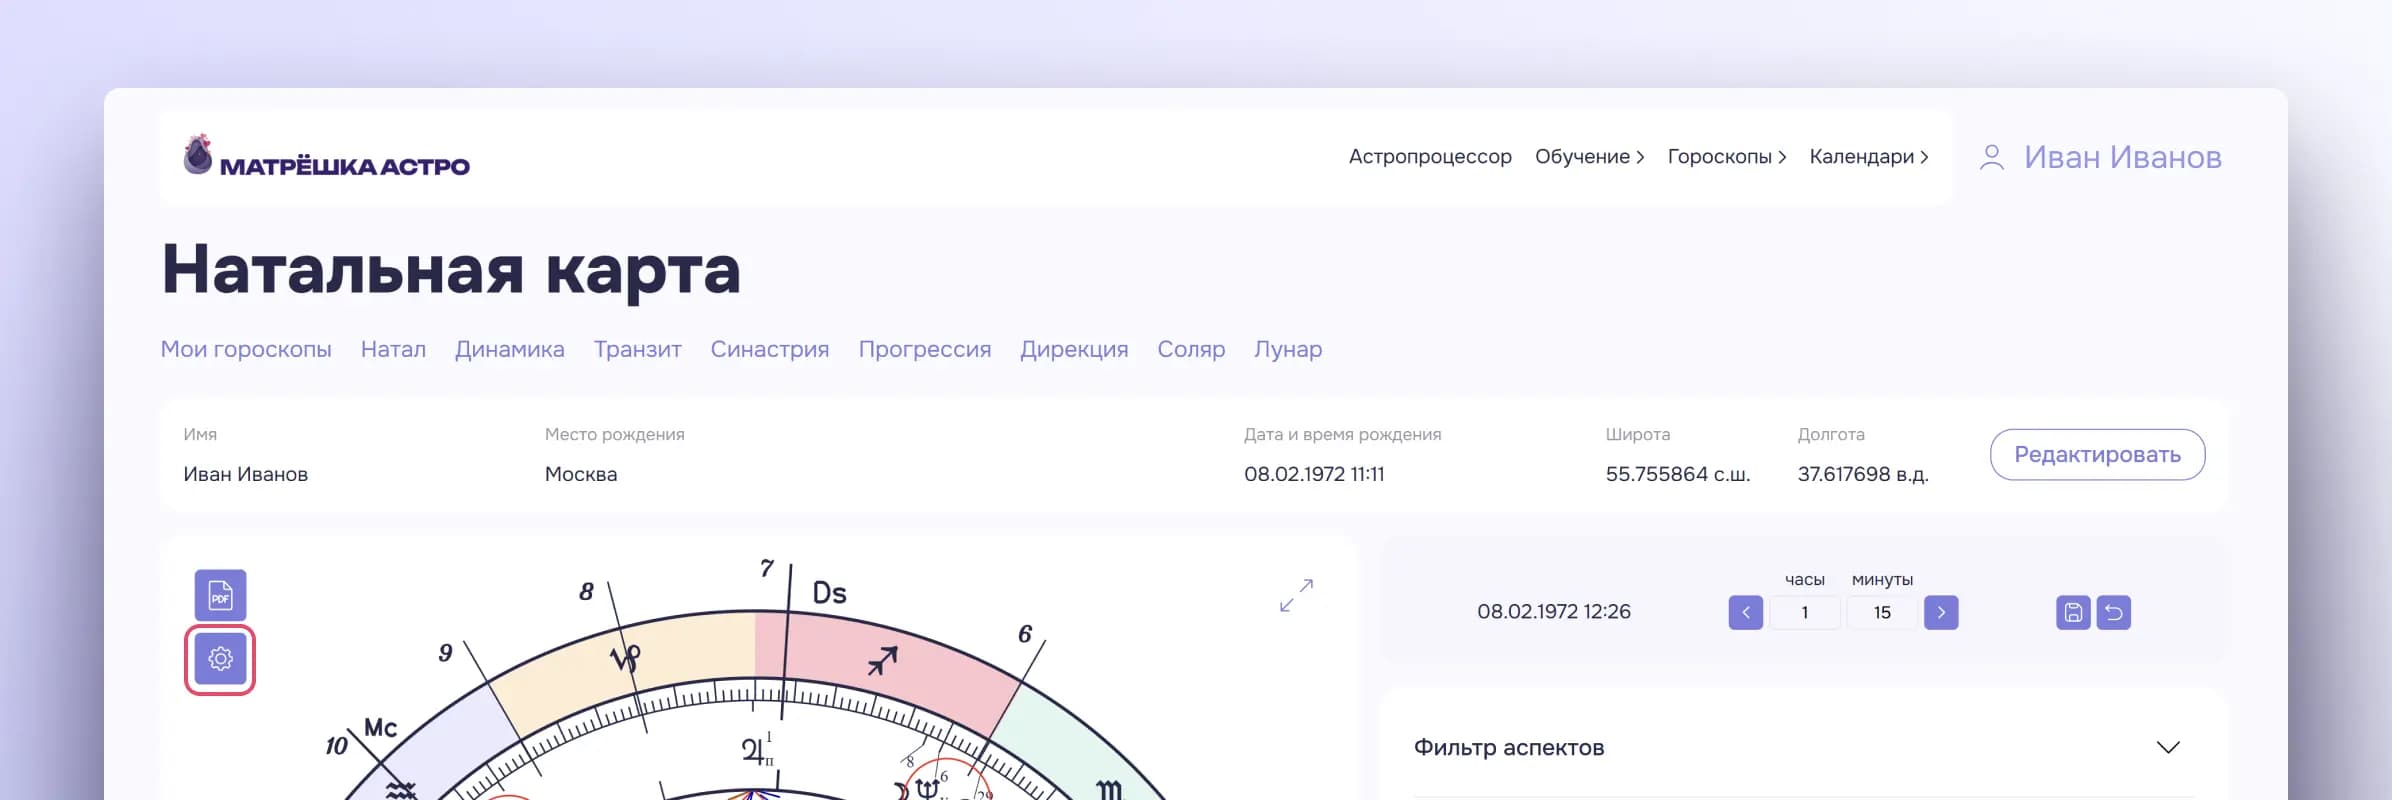2392x800 pixels.
Task: Click the Mc midheaven label
Action: (x=380, y=727)
